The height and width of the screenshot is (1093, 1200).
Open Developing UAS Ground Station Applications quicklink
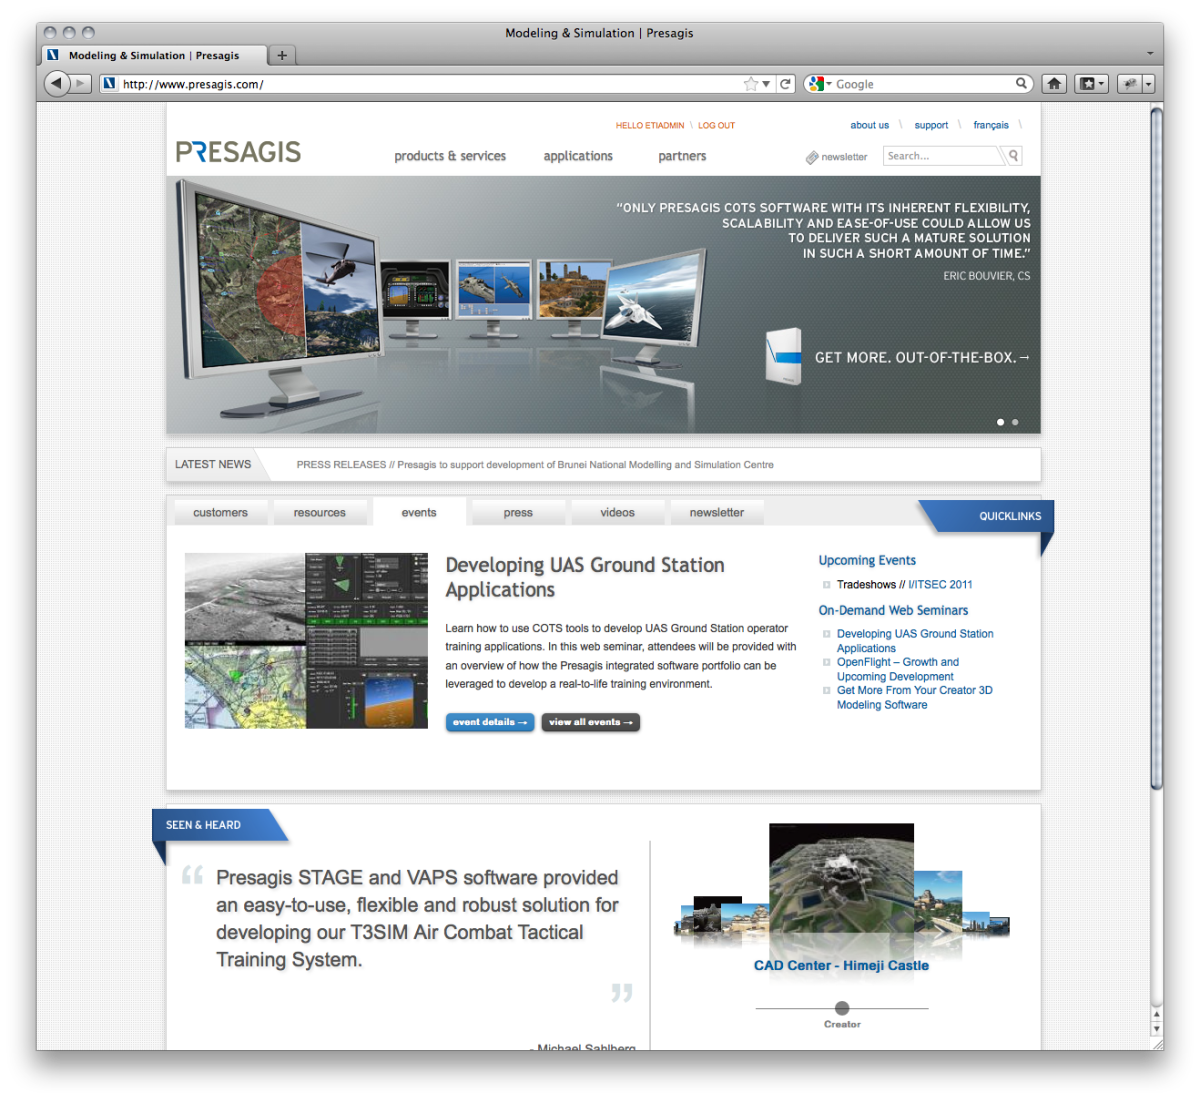tap(915, 641)
